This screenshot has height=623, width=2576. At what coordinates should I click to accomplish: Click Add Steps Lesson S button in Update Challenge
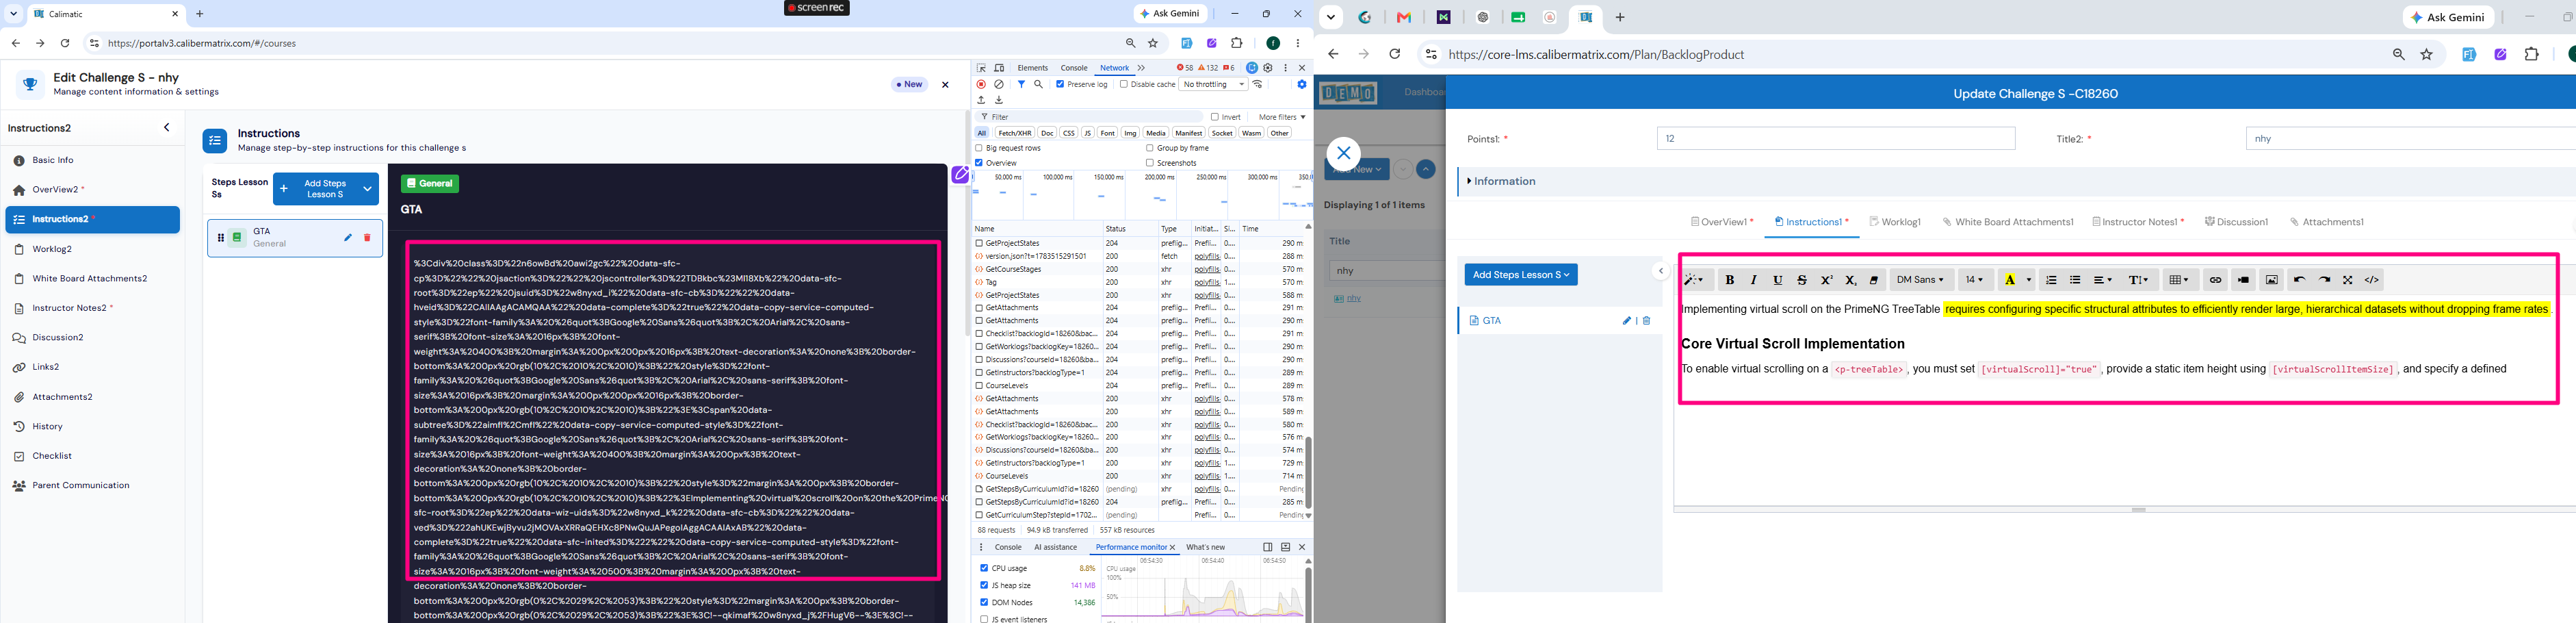(x=1521, y=274)
